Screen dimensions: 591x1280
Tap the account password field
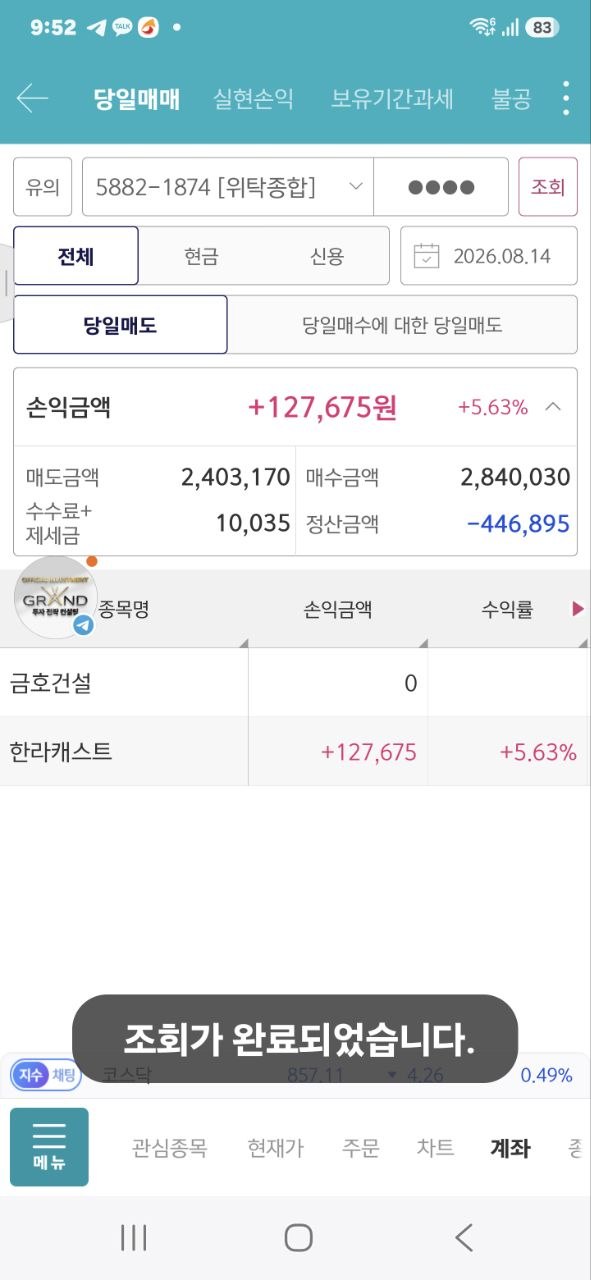point(441,187)
